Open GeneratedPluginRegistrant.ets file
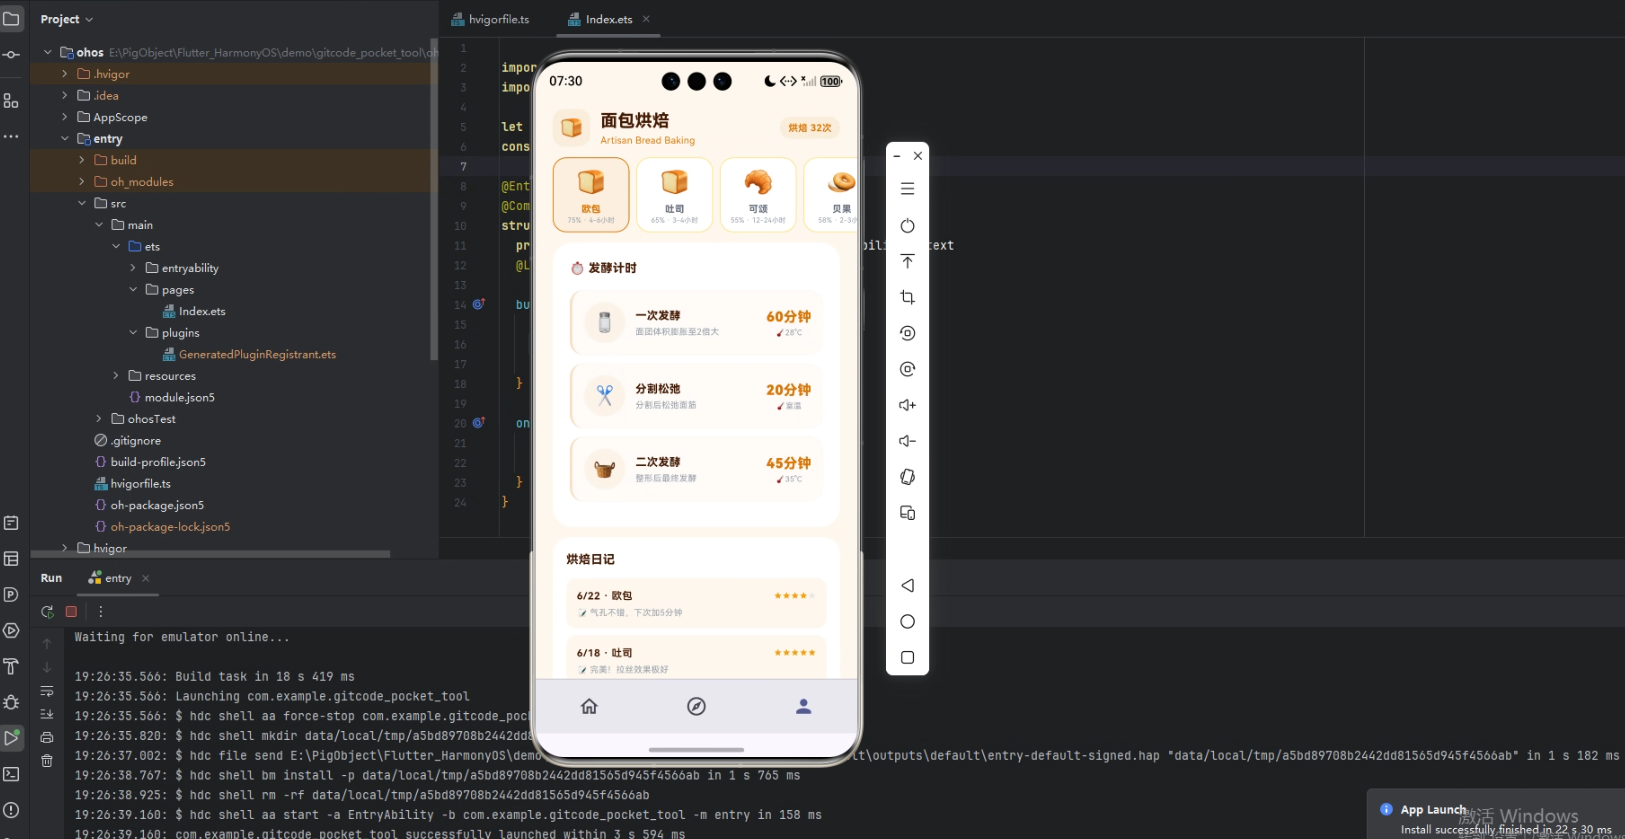The width and height of the screenshot is (1625, 839). pos(249,354)
